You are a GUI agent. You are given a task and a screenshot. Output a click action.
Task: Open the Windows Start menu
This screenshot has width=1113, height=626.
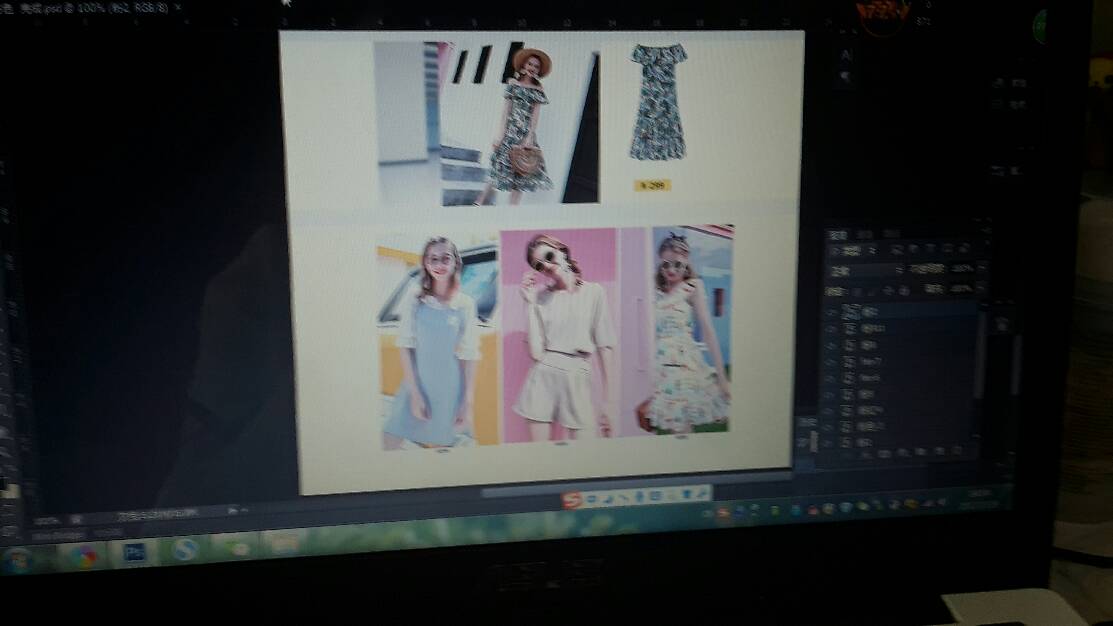(20, 561)
